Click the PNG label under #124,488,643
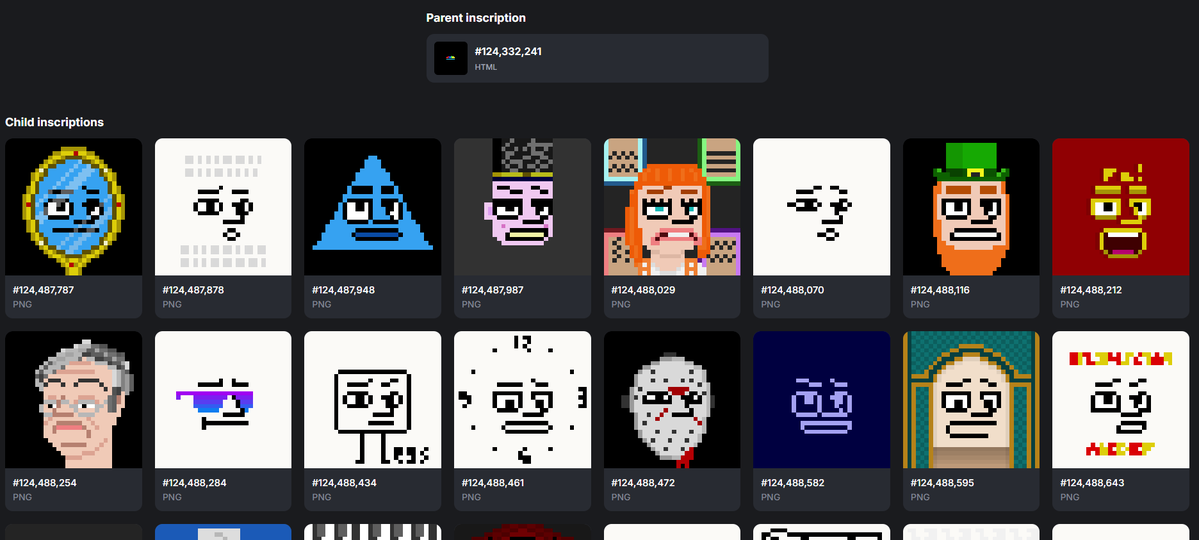The image size is (1199, 540). tap(1068, 497)
